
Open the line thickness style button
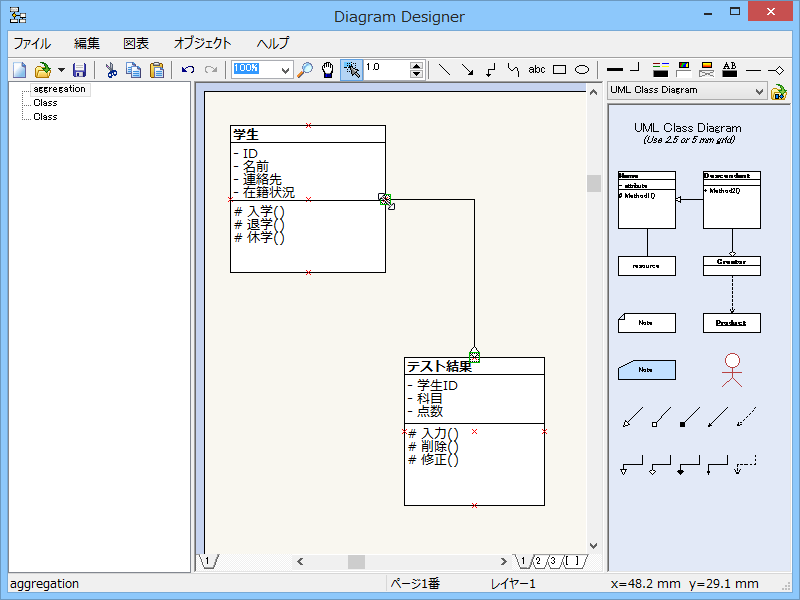click(615, 69)
